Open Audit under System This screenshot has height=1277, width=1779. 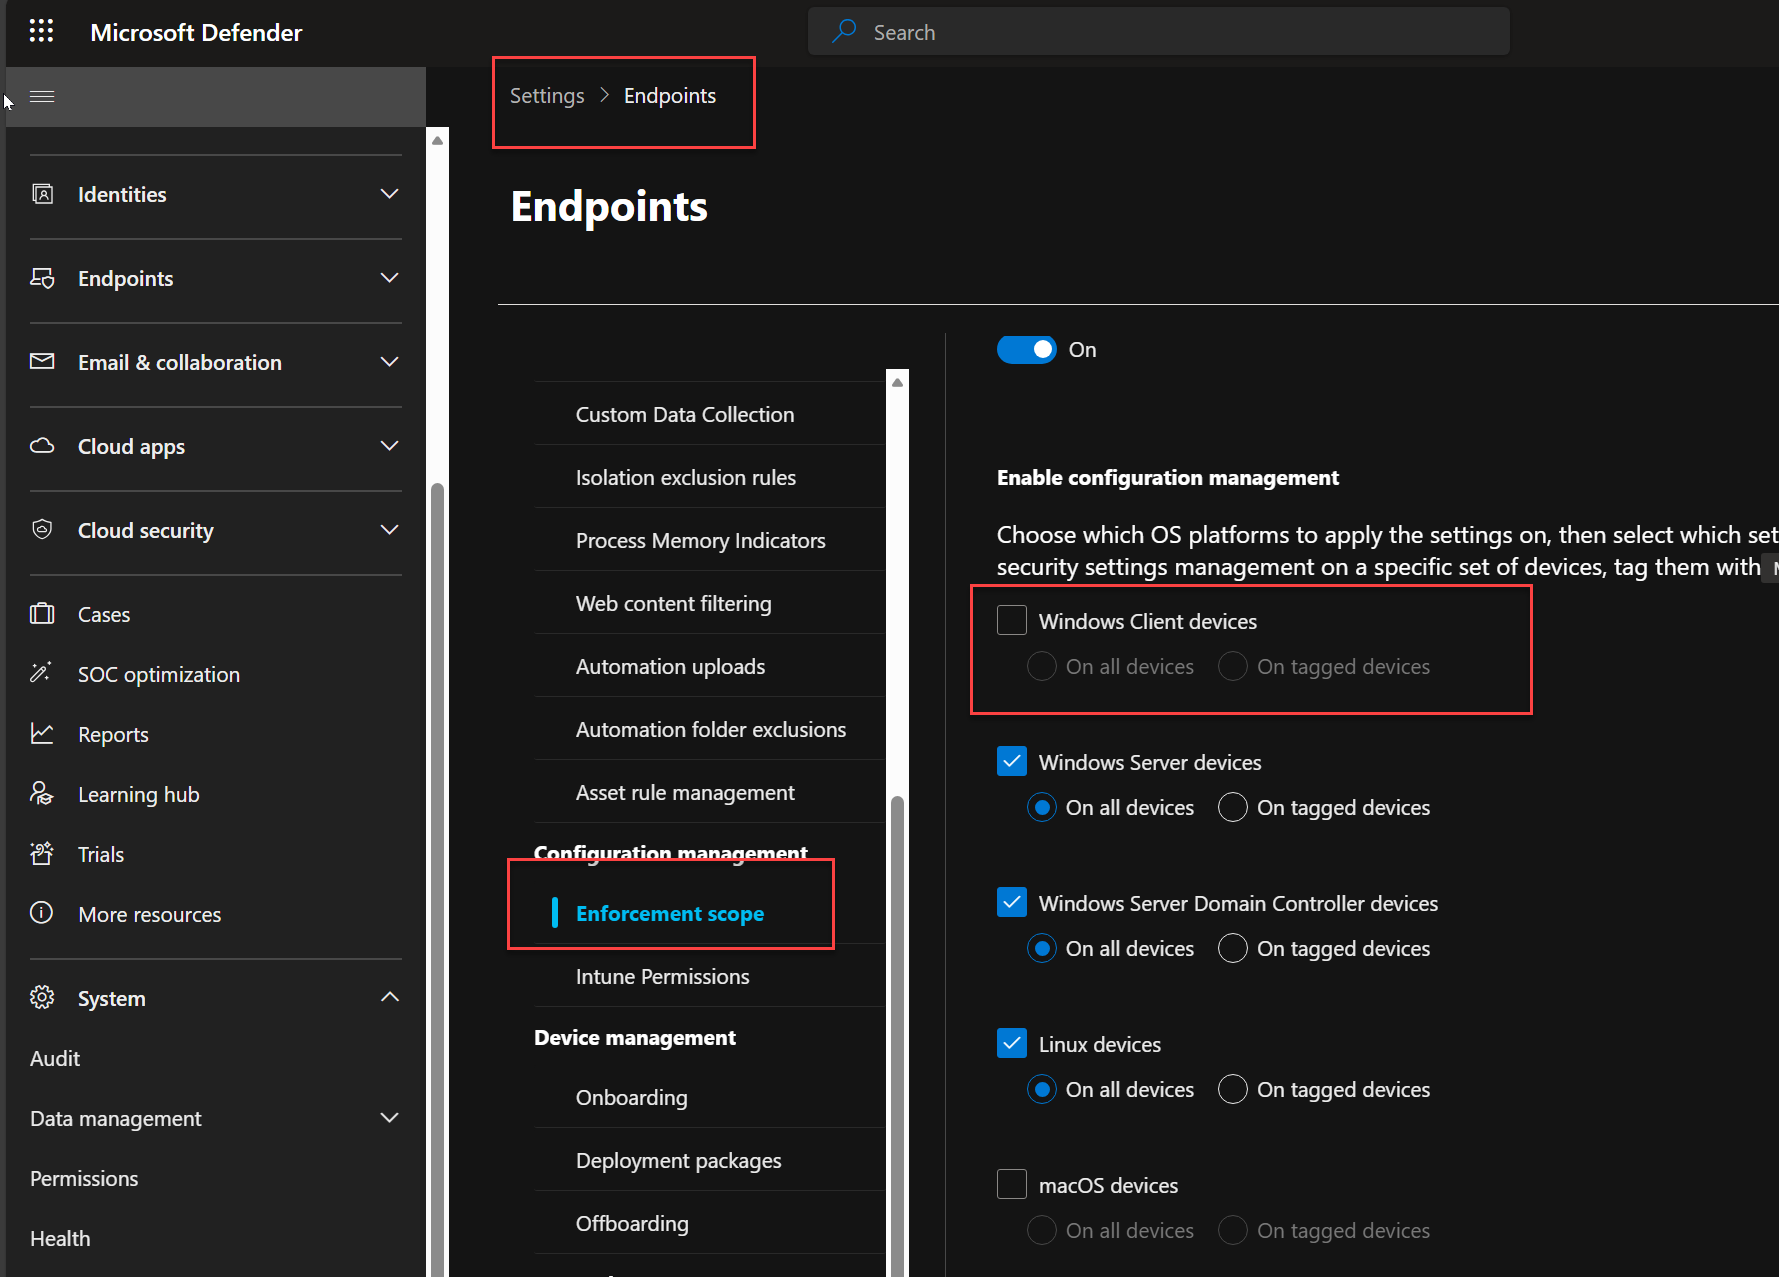(x=55, y=1058)
